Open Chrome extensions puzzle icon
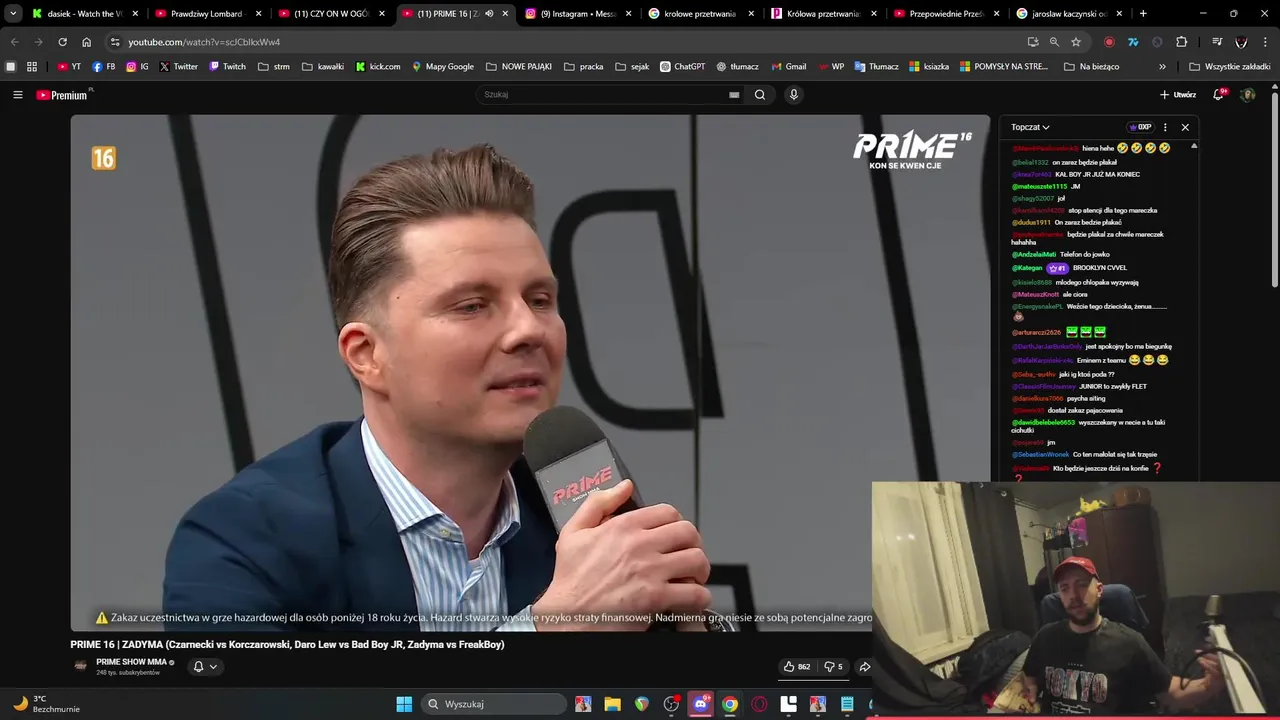Viewport: 1280px width, 720px height. [x=1181, y=42]
